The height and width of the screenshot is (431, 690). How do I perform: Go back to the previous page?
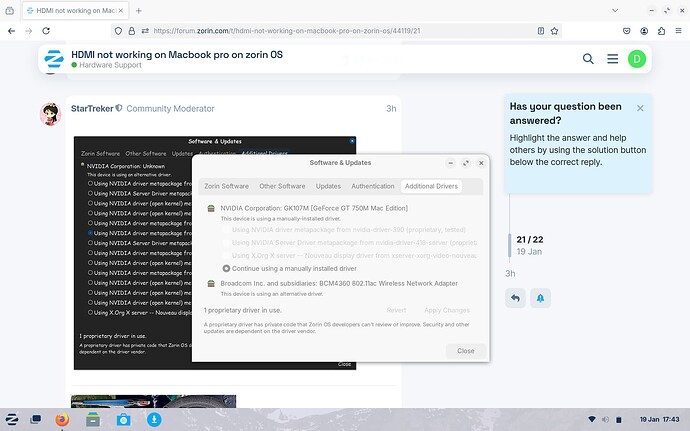(11, 31)
